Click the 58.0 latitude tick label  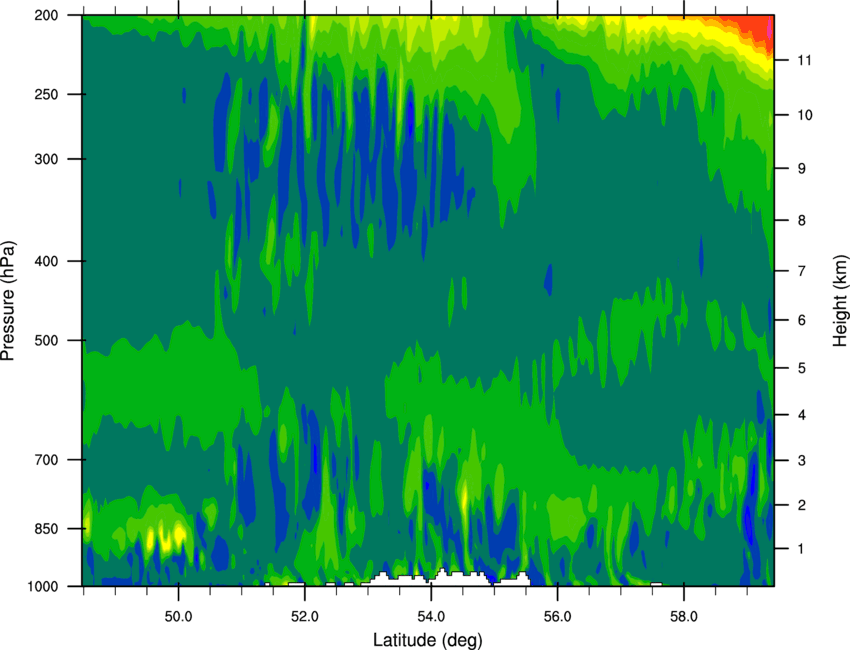pyautogui.click(x=684, y=617)
